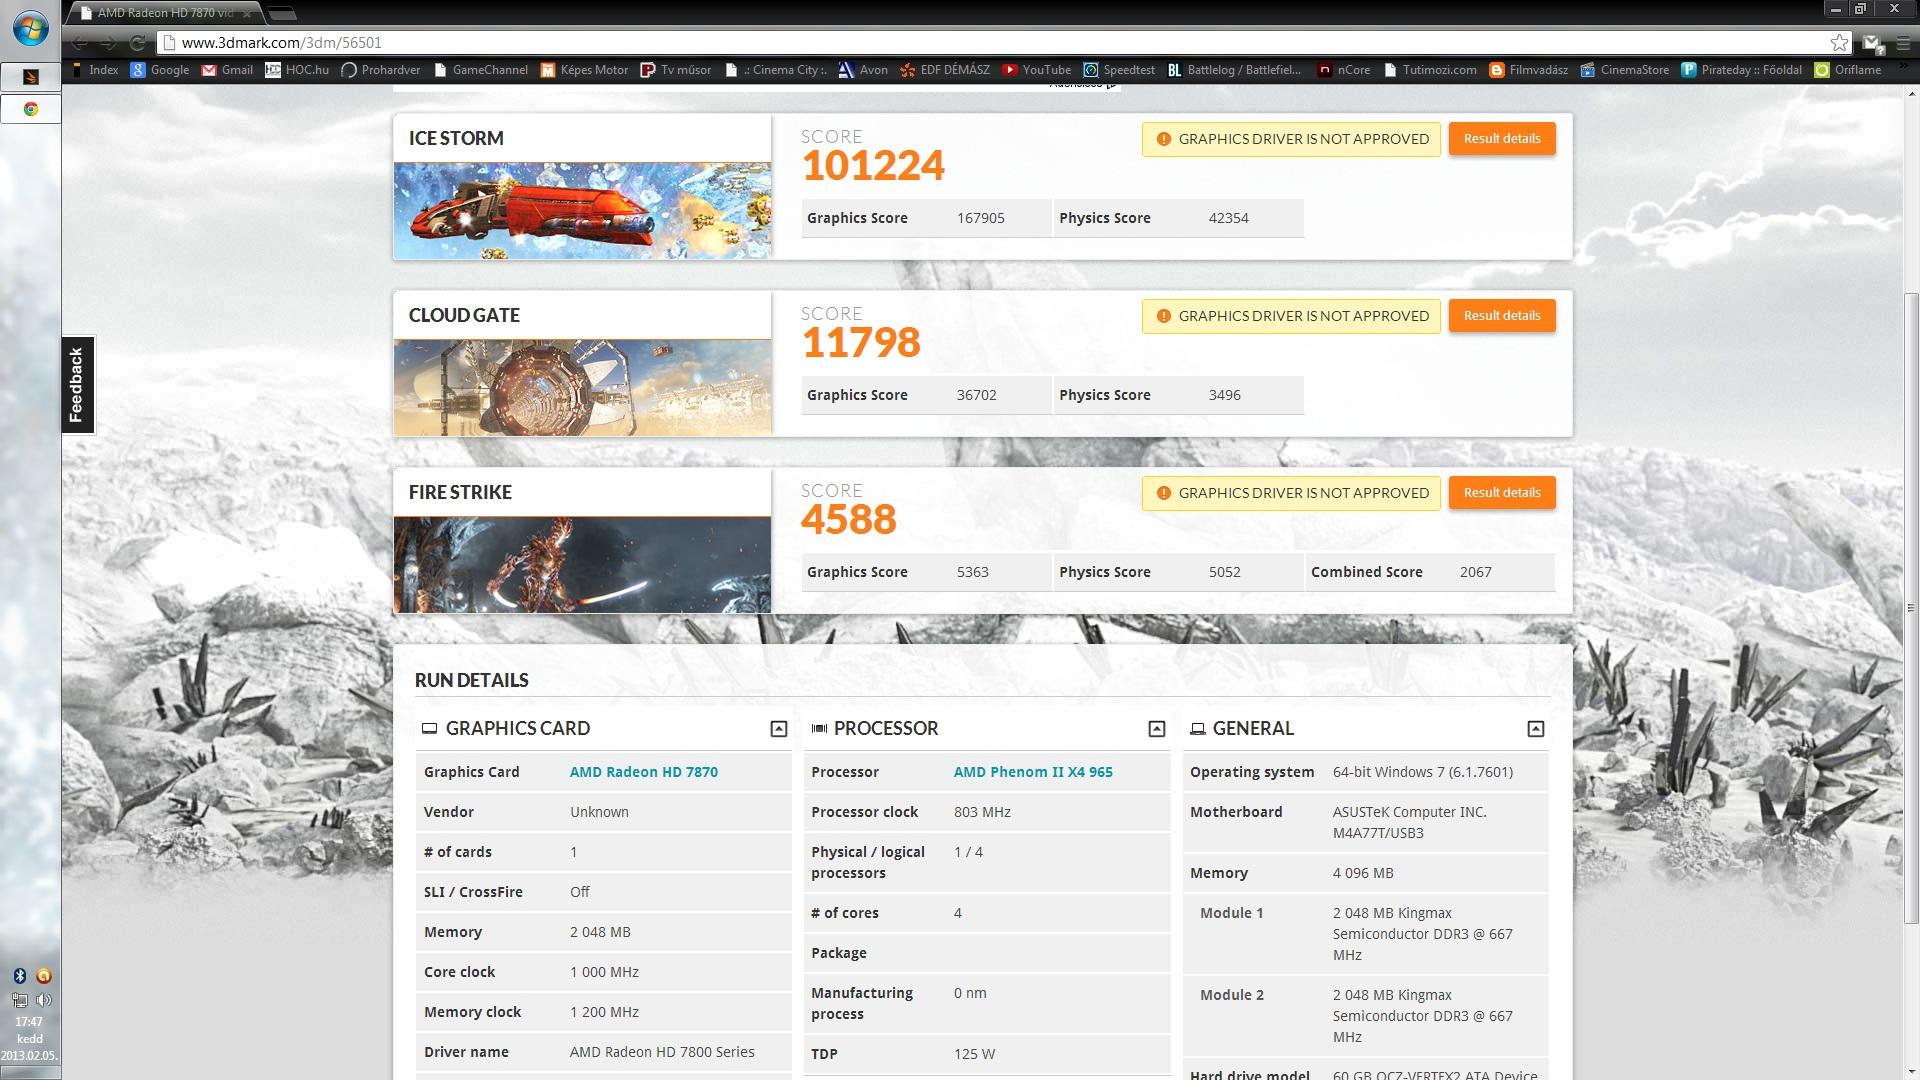Reload the page with the refresh icon
The width and height of the screenshot is (1920, 1080).
138,43
